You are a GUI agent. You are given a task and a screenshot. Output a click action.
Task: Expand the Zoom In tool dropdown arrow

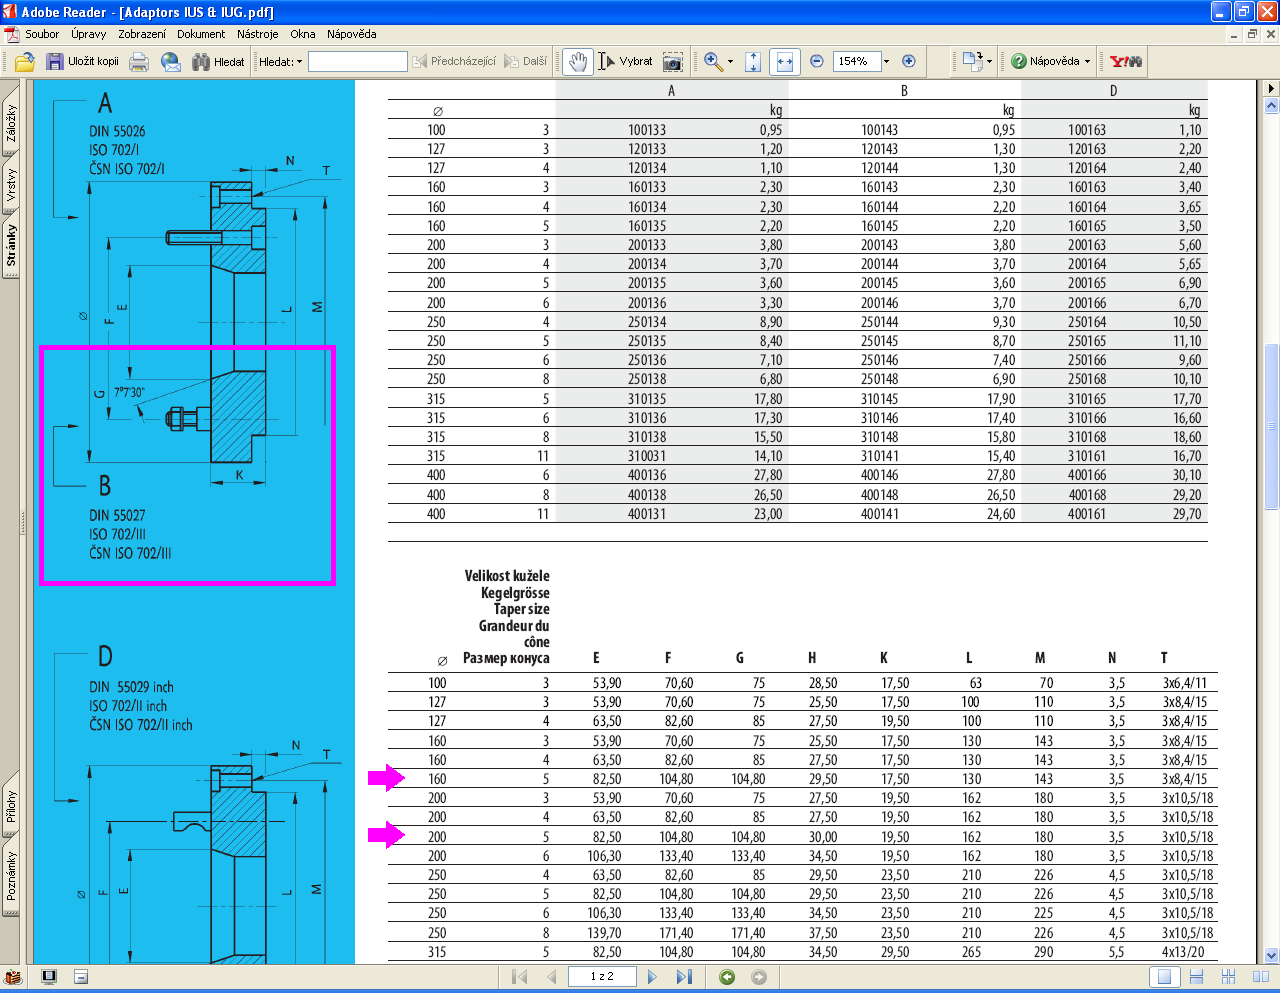pos(730,62)
